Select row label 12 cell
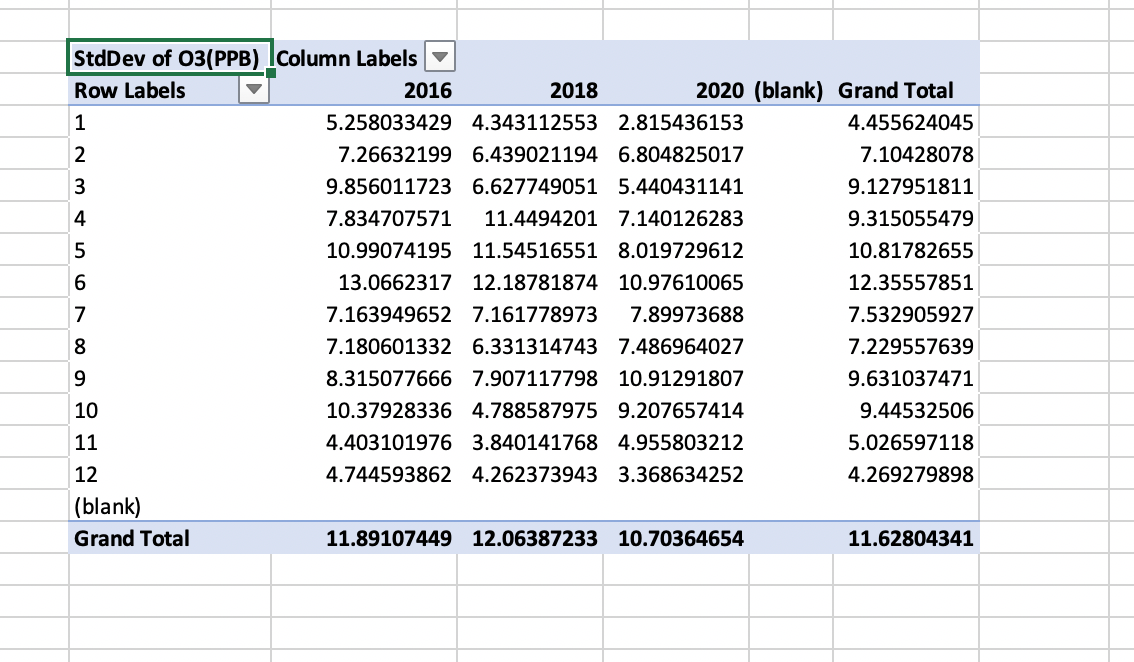Viewport: 1134px width, 662px height. pos(86,474)
